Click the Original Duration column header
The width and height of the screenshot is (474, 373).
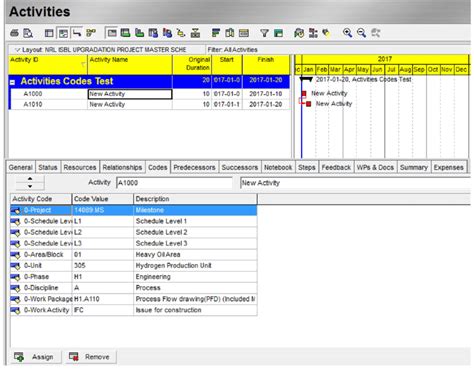coord(192,65)
